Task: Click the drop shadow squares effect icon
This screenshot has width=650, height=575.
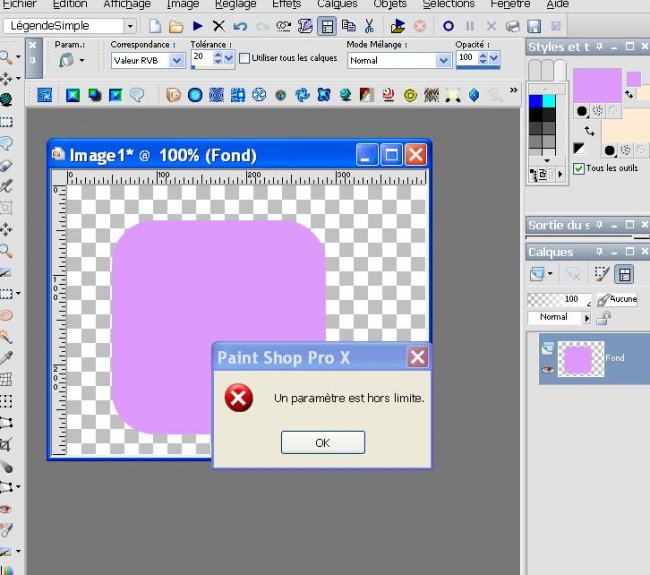Action: (x=95, y=95)
